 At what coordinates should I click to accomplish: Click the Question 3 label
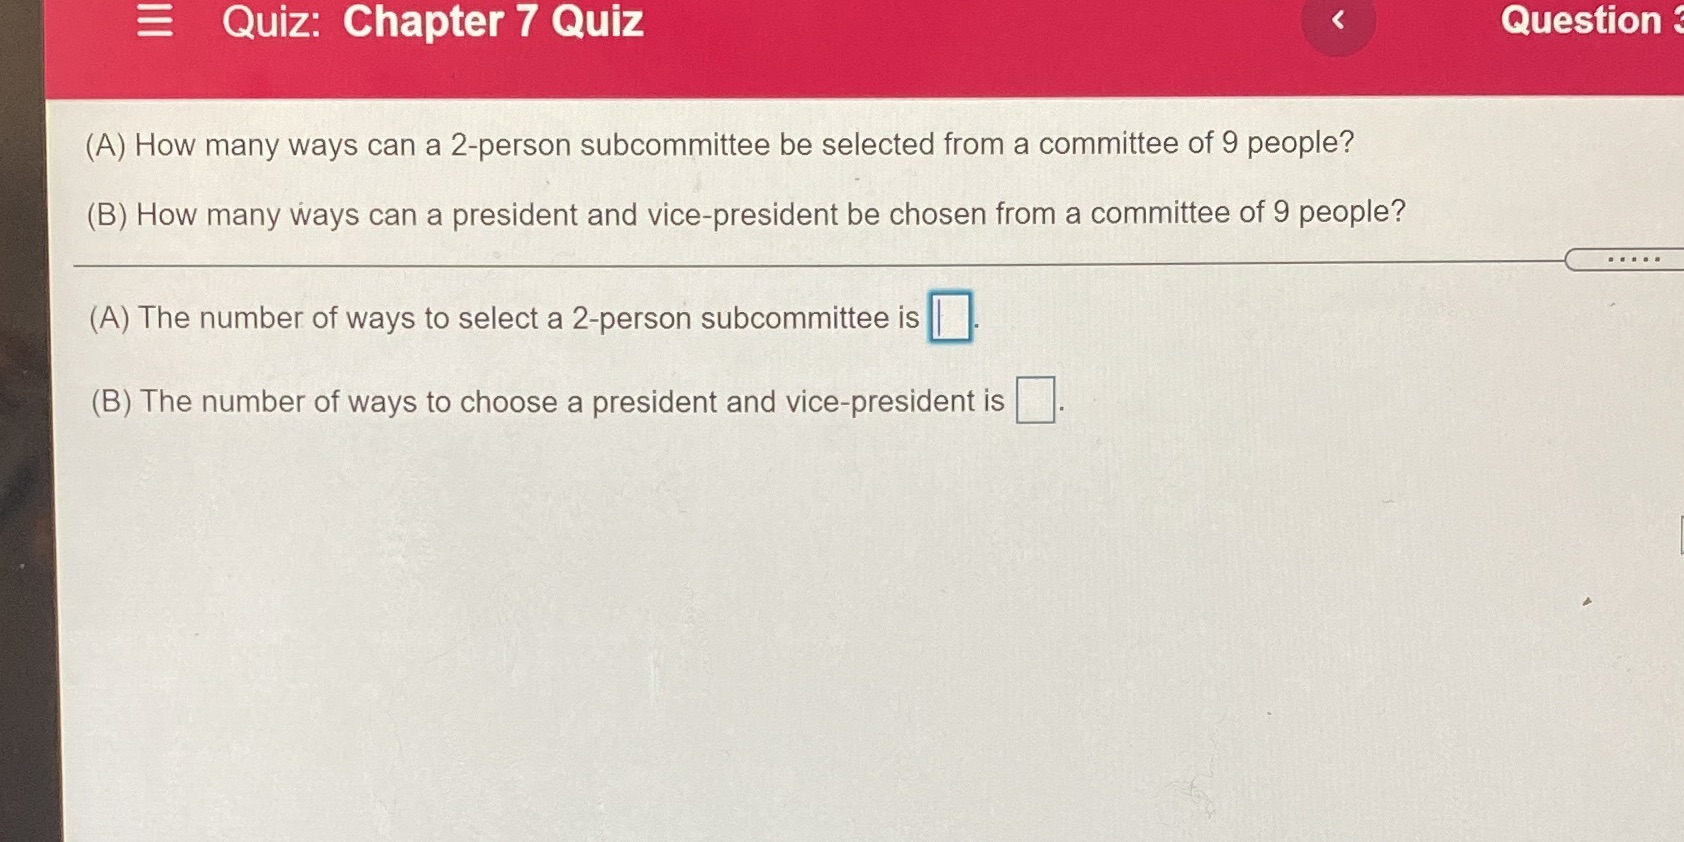pyautogui.click(x=1589, y=21)
